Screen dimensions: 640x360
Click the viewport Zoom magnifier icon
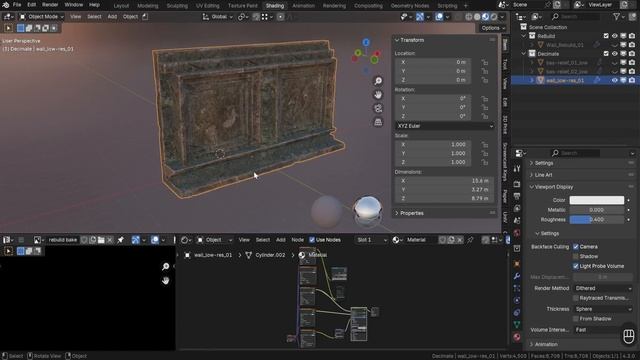378,81
